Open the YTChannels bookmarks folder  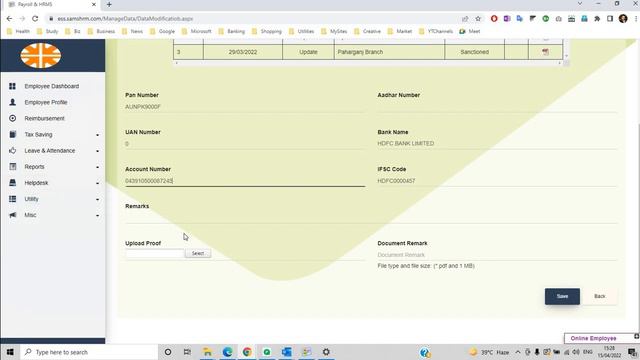(x=436, y=31)
